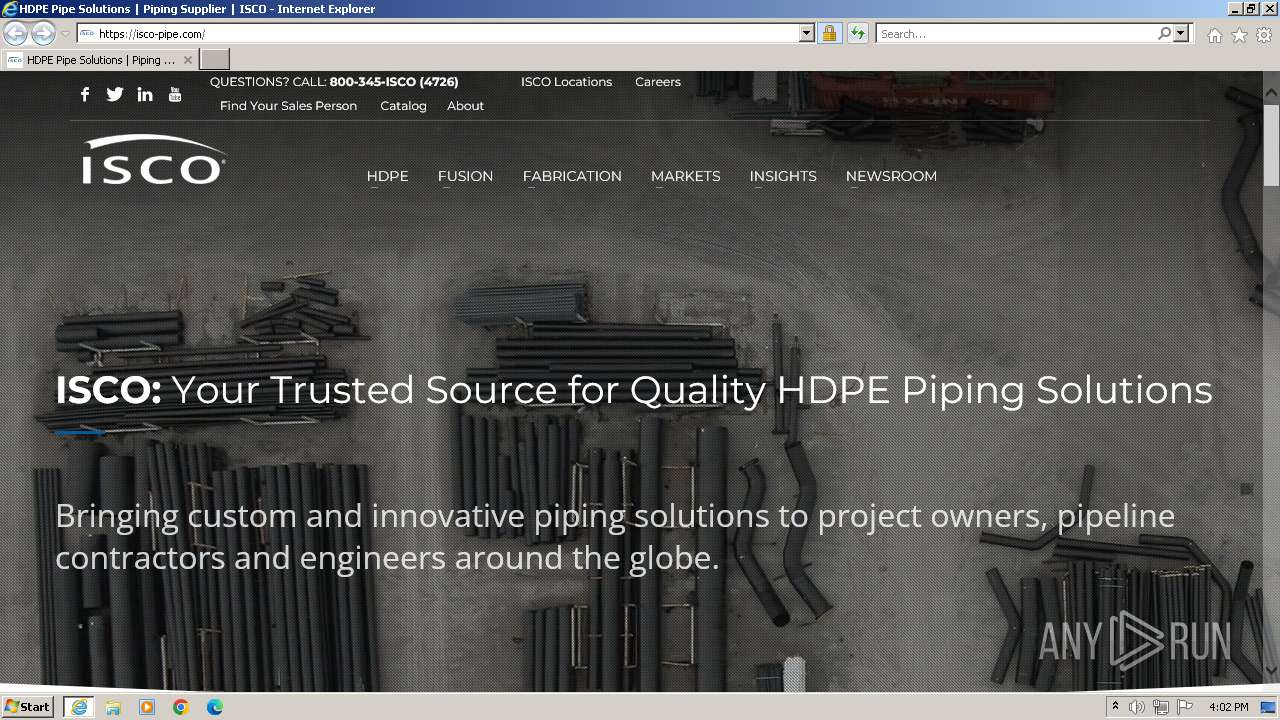Launch Google Chrome from taskbar
The width and height of the screenshot is (1280, 720).
coord(181,707)
